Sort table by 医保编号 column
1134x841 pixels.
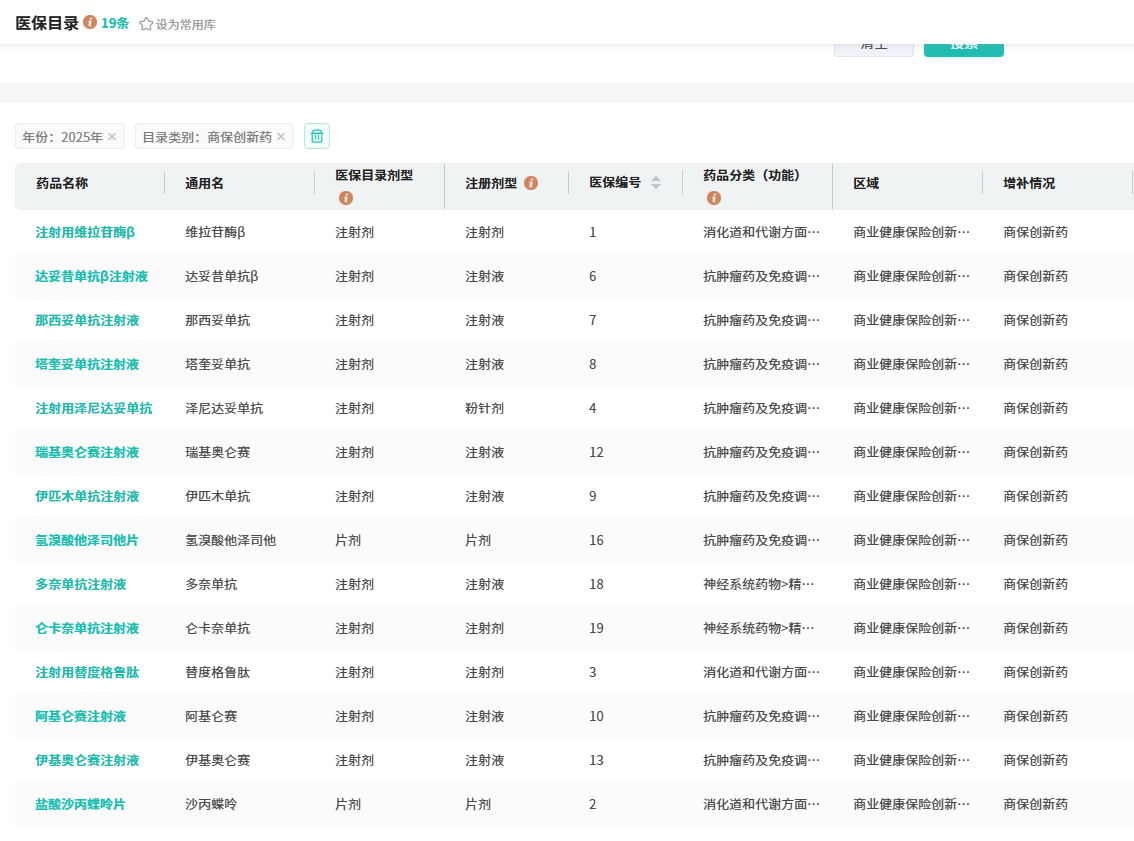tap(655, 183)
